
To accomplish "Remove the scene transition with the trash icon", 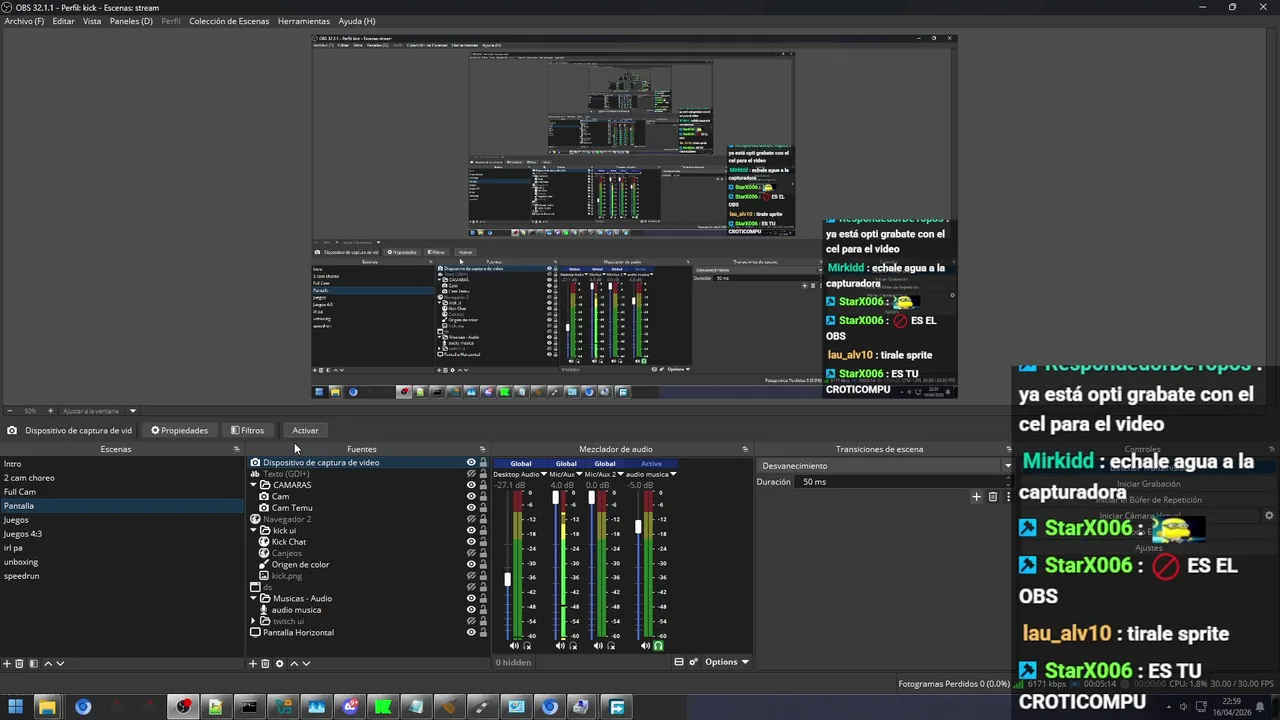I will tap(992, 496).
